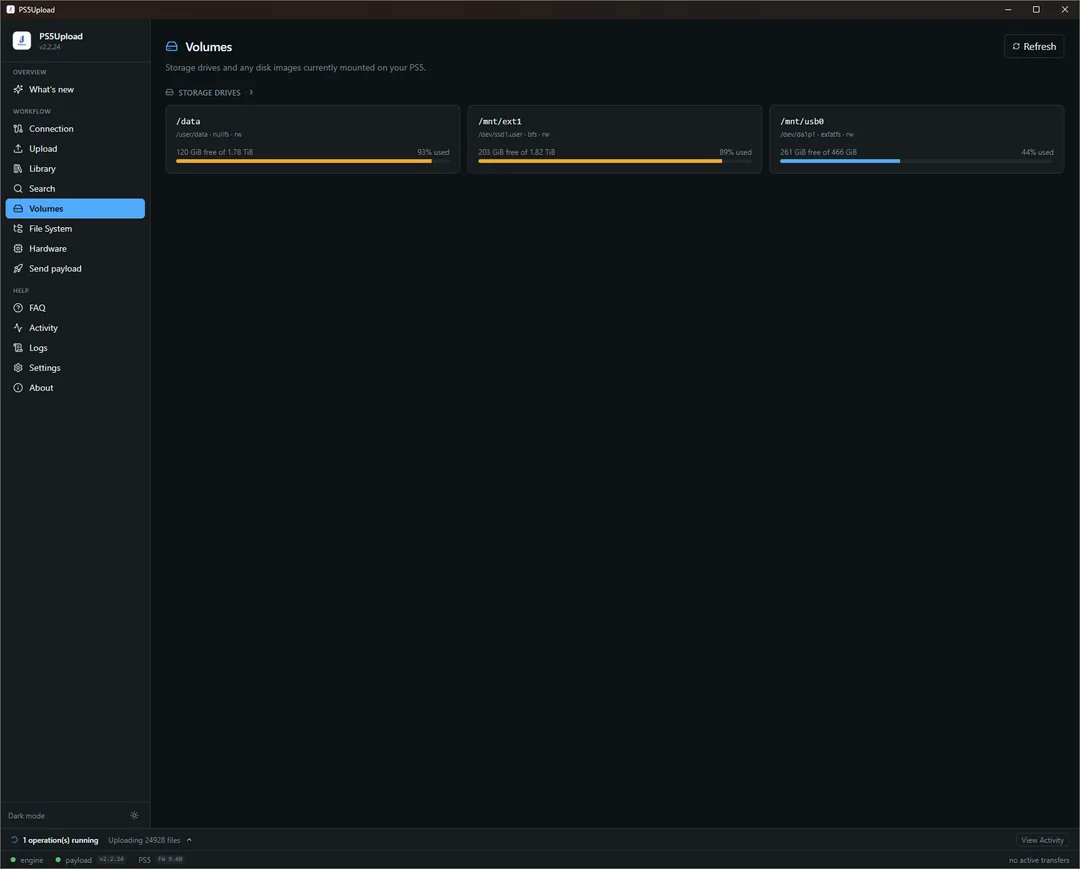Image resolution: width=1080 pixels, height=869 pixels.
Task: Click "261 GiB free of 466 GiB" text
Action: point(818,152)
